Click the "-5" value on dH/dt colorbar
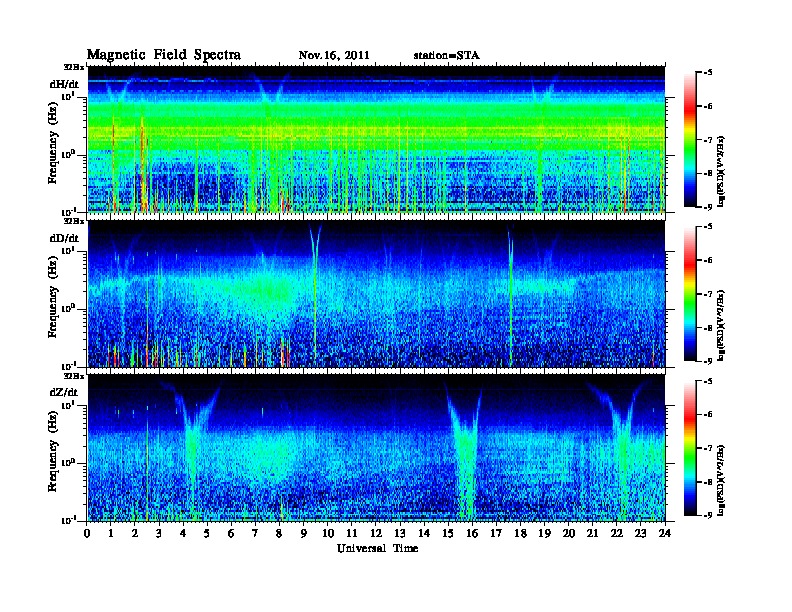The image size is (792, 612). coord(708,73)
